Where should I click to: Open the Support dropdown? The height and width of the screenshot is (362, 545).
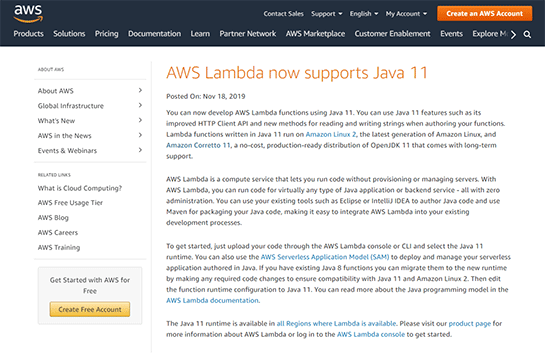[x=327, y=14]
